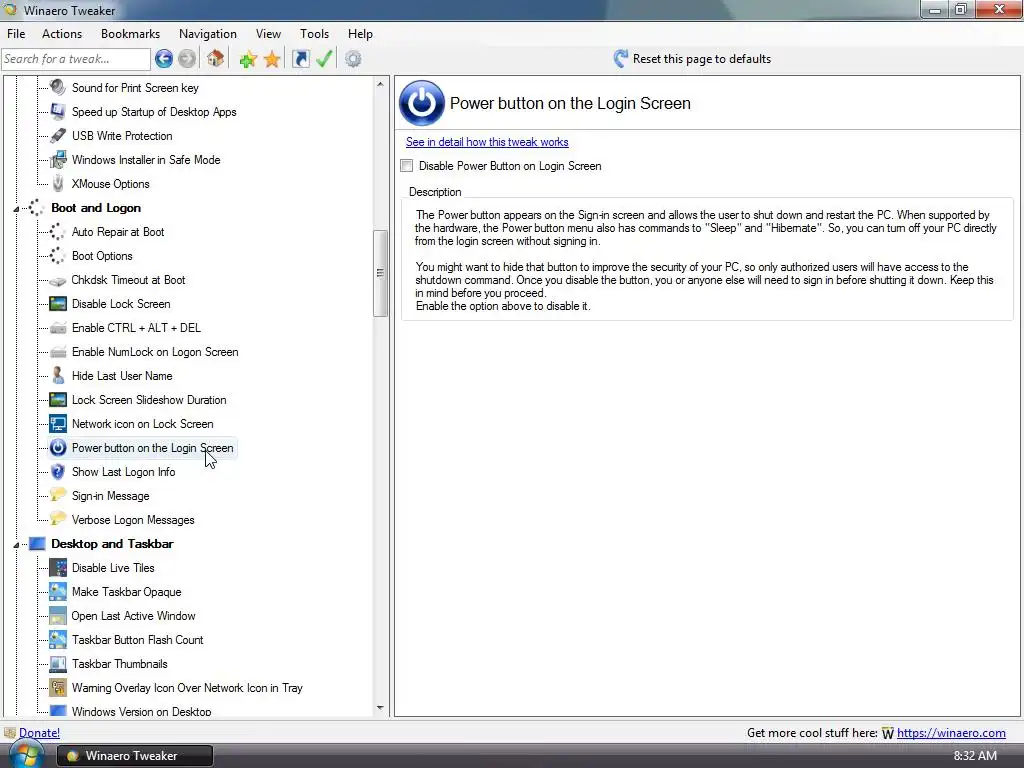Click the Network icon on Lock Screen icon
Screen dimensions: 1024x768
click(58, 424)
